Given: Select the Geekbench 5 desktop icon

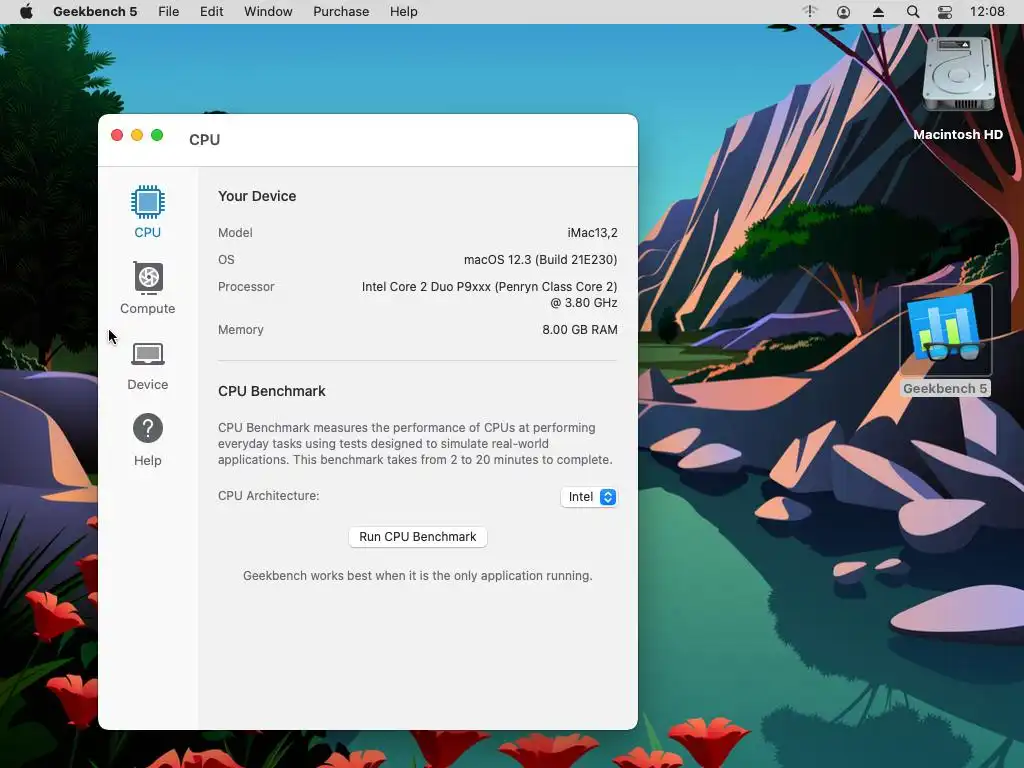Looking at the screenshot, I should pos(945,340).
